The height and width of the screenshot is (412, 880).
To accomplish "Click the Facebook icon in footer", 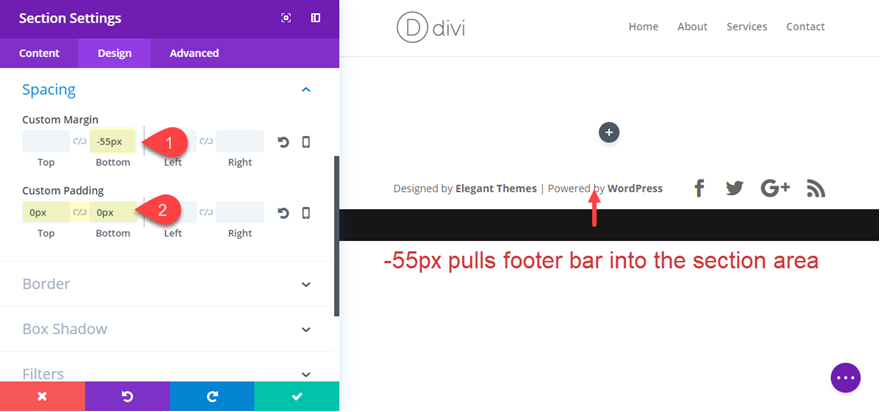I will (699, 188).
